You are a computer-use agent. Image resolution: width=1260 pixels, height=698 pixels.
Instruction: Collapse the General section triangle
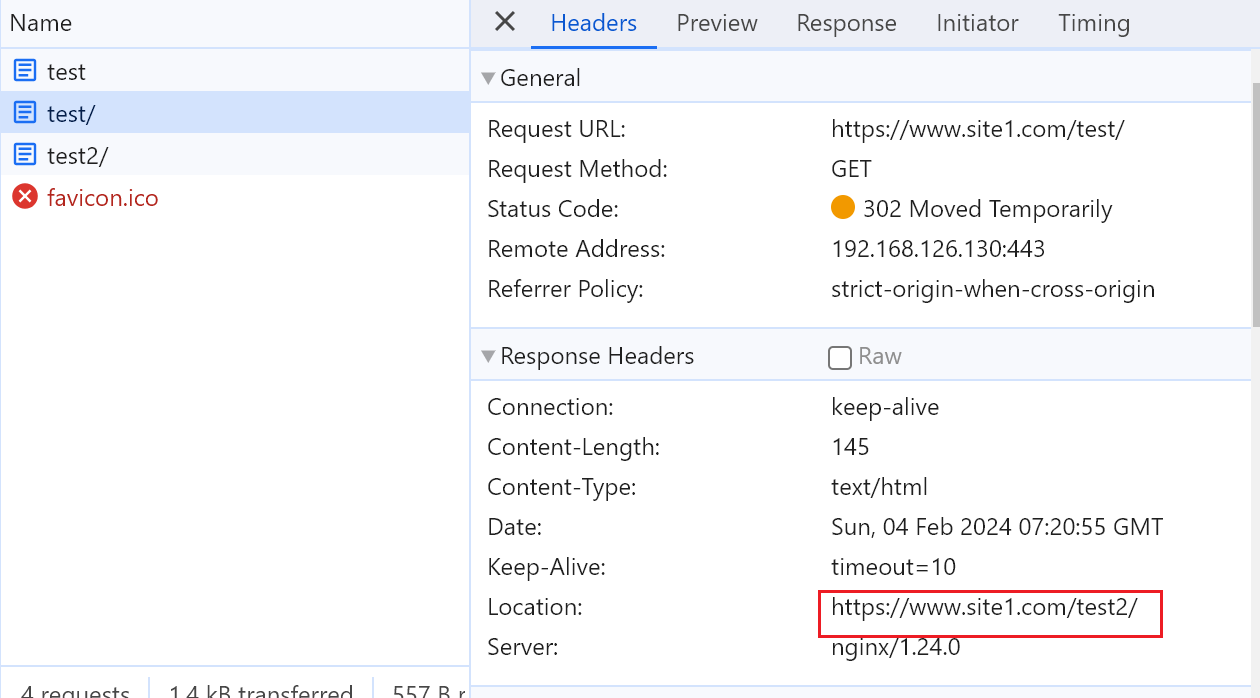(488, 78)
